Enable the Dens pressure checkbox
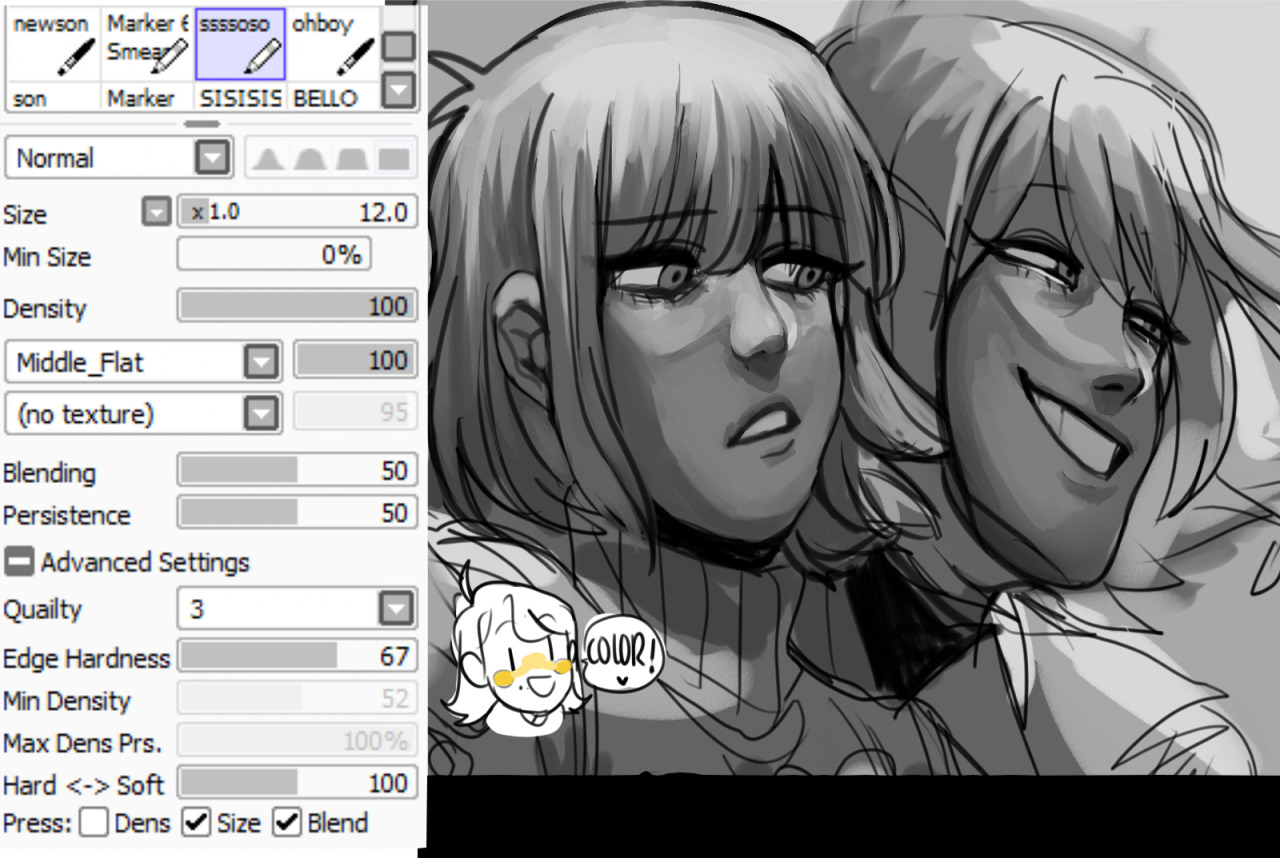 coord(94,823)
